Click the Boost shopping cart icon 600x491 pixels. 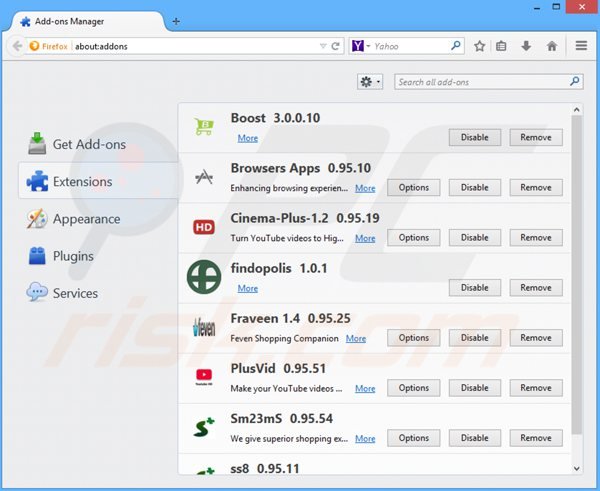pos(204,126)
